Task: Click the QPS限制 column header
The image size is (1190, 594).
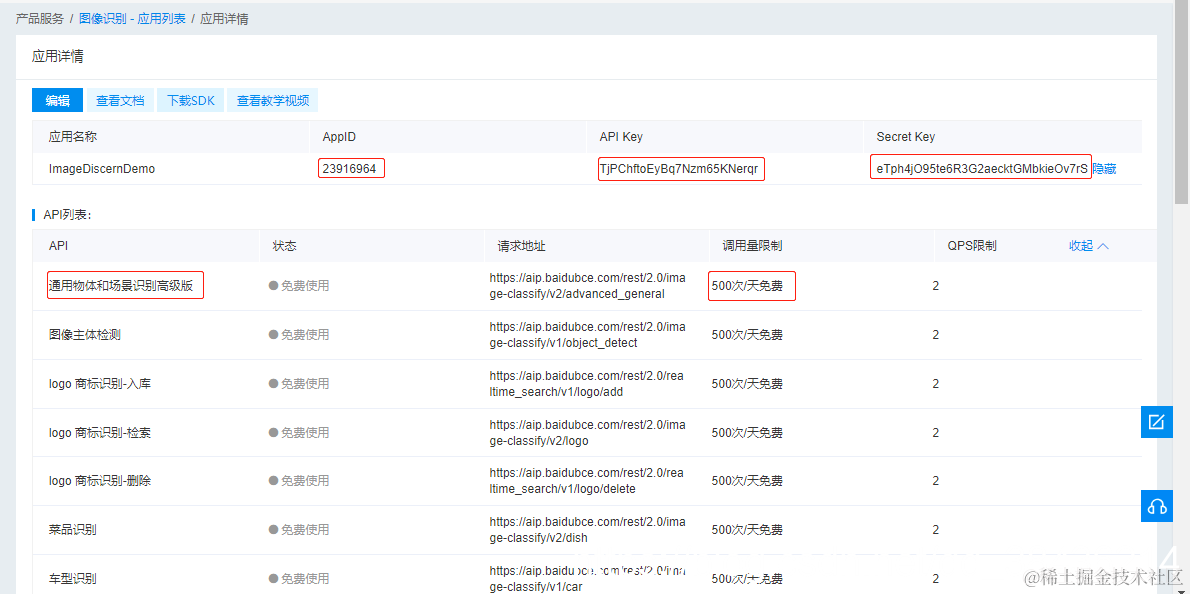Action: (971, 246)
